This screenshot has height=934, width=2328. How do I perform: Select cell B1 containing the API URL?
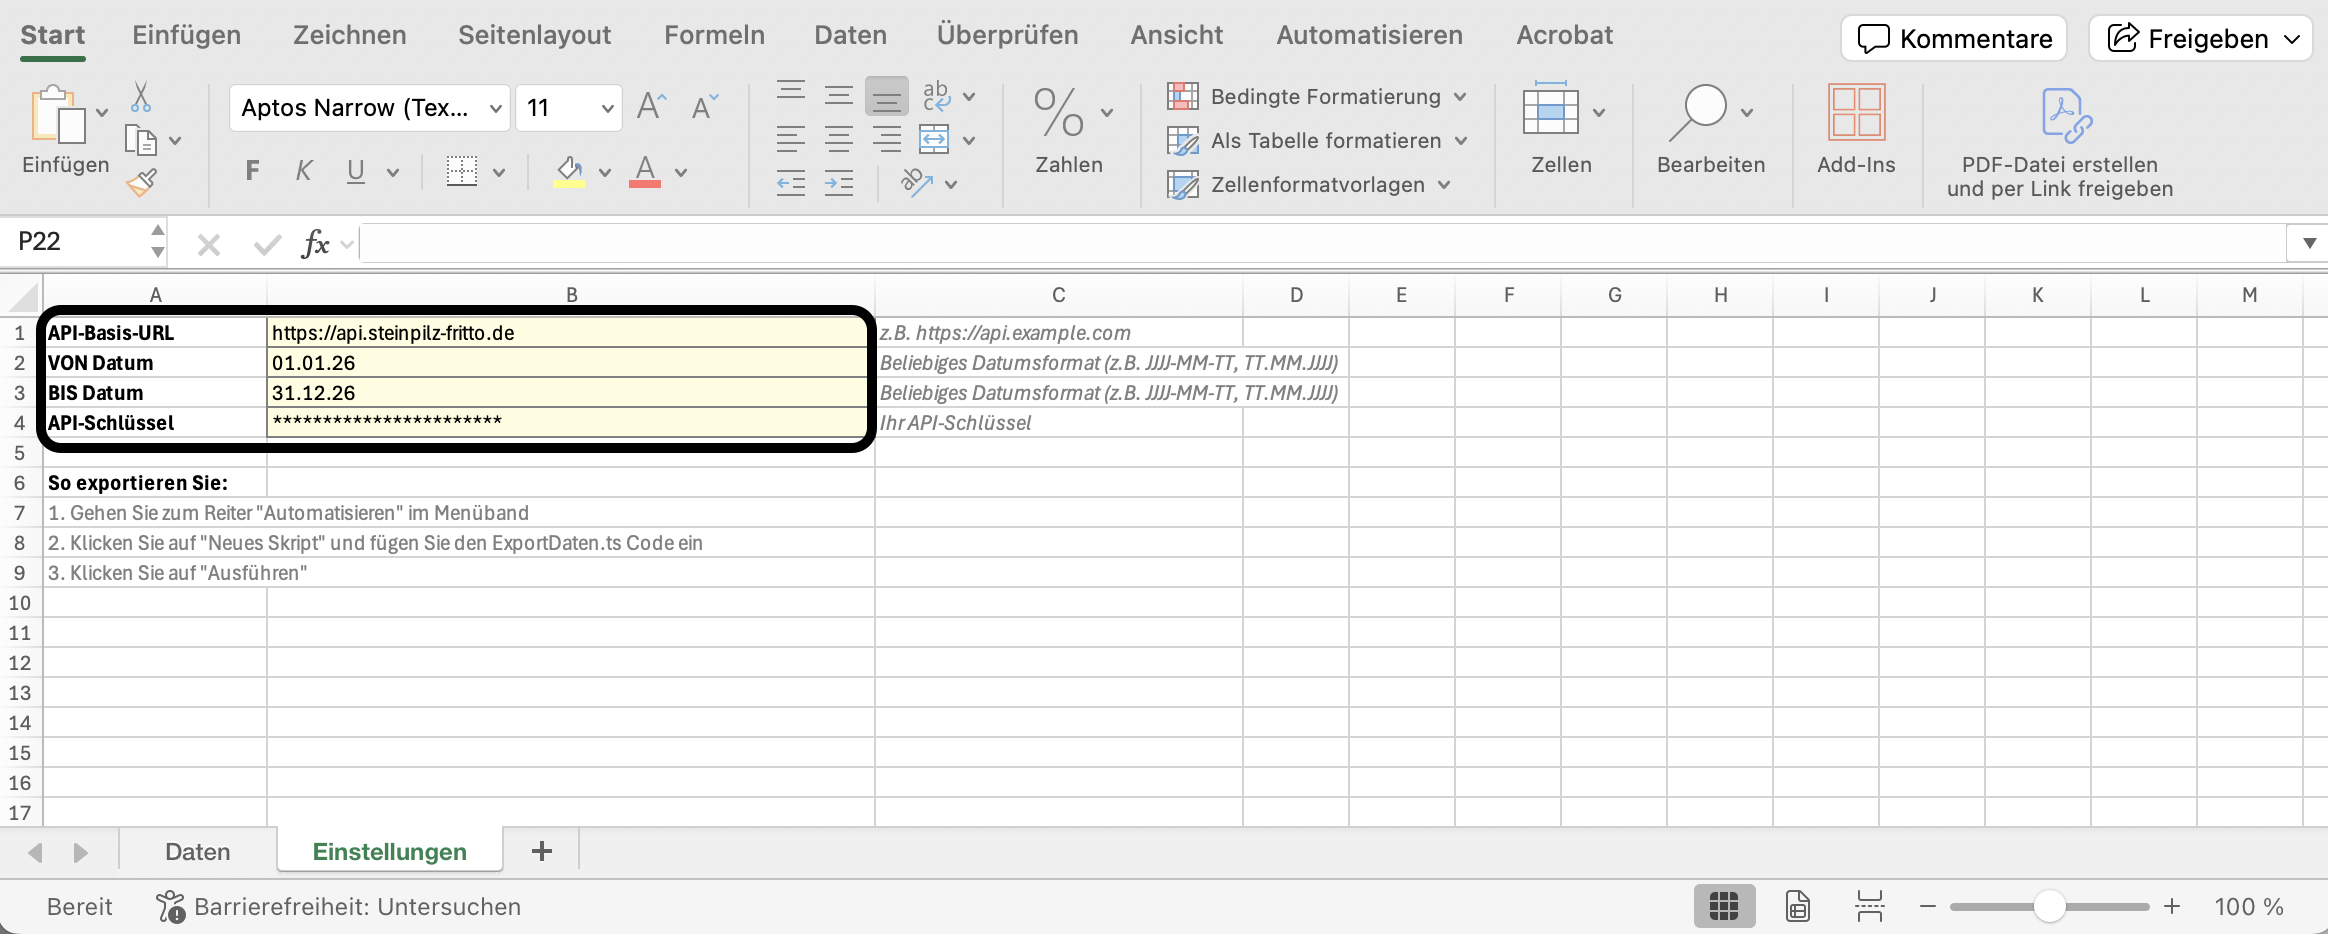(x=568, y=333)
